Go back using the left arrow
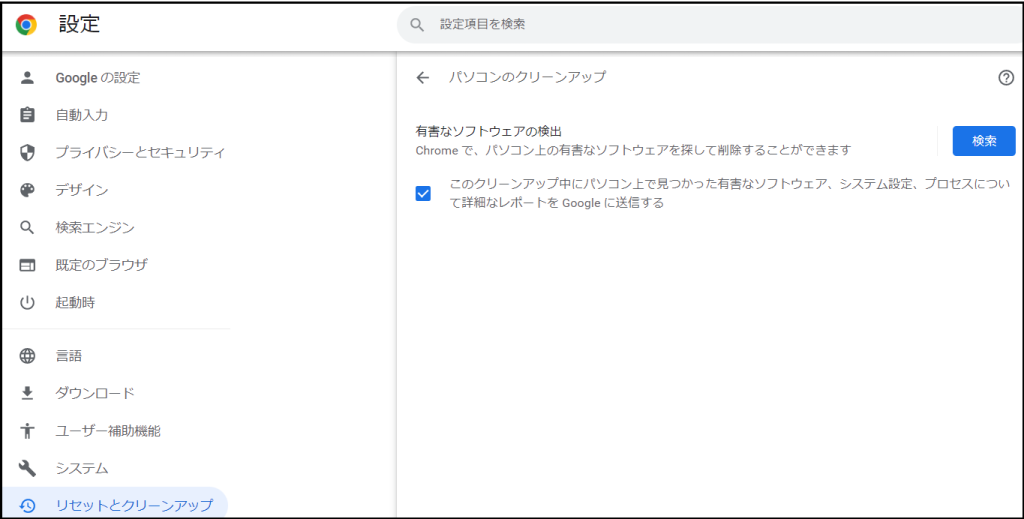This screenshot has height=519, width=1024. click(x=423, y=78)
